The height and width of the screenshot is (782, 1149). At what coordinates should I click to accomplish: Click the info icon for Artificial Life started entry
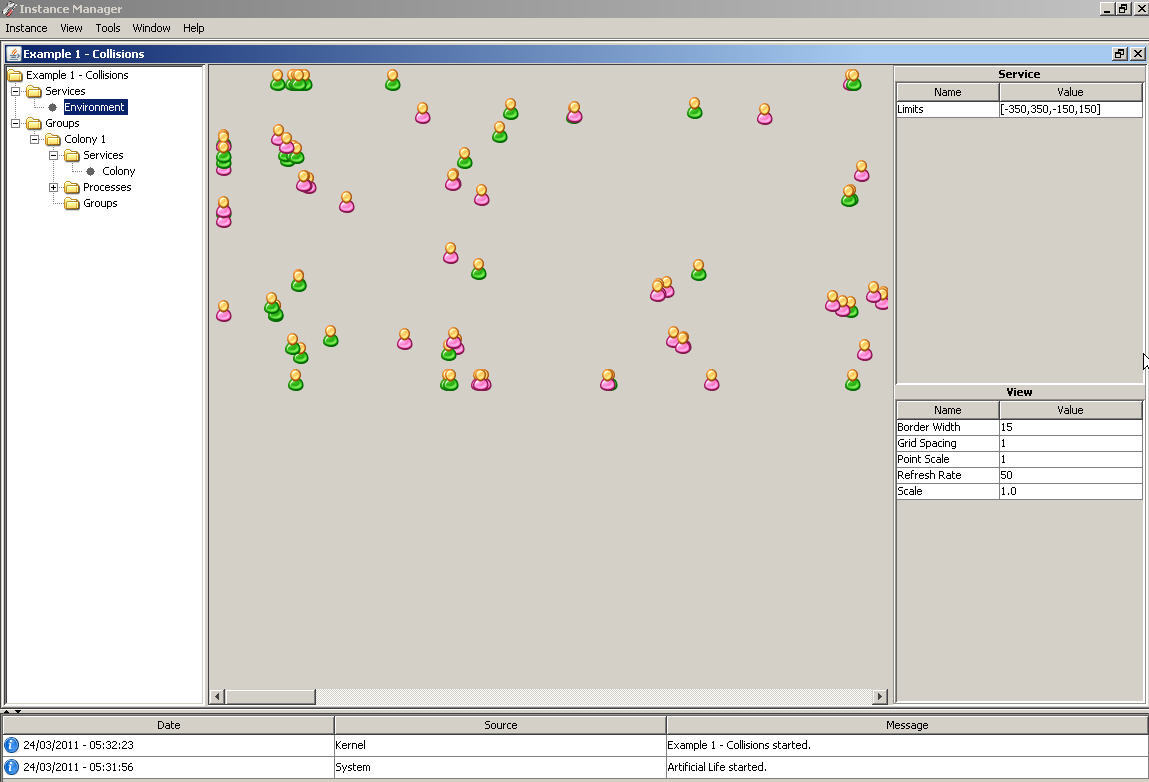[12, 767]
